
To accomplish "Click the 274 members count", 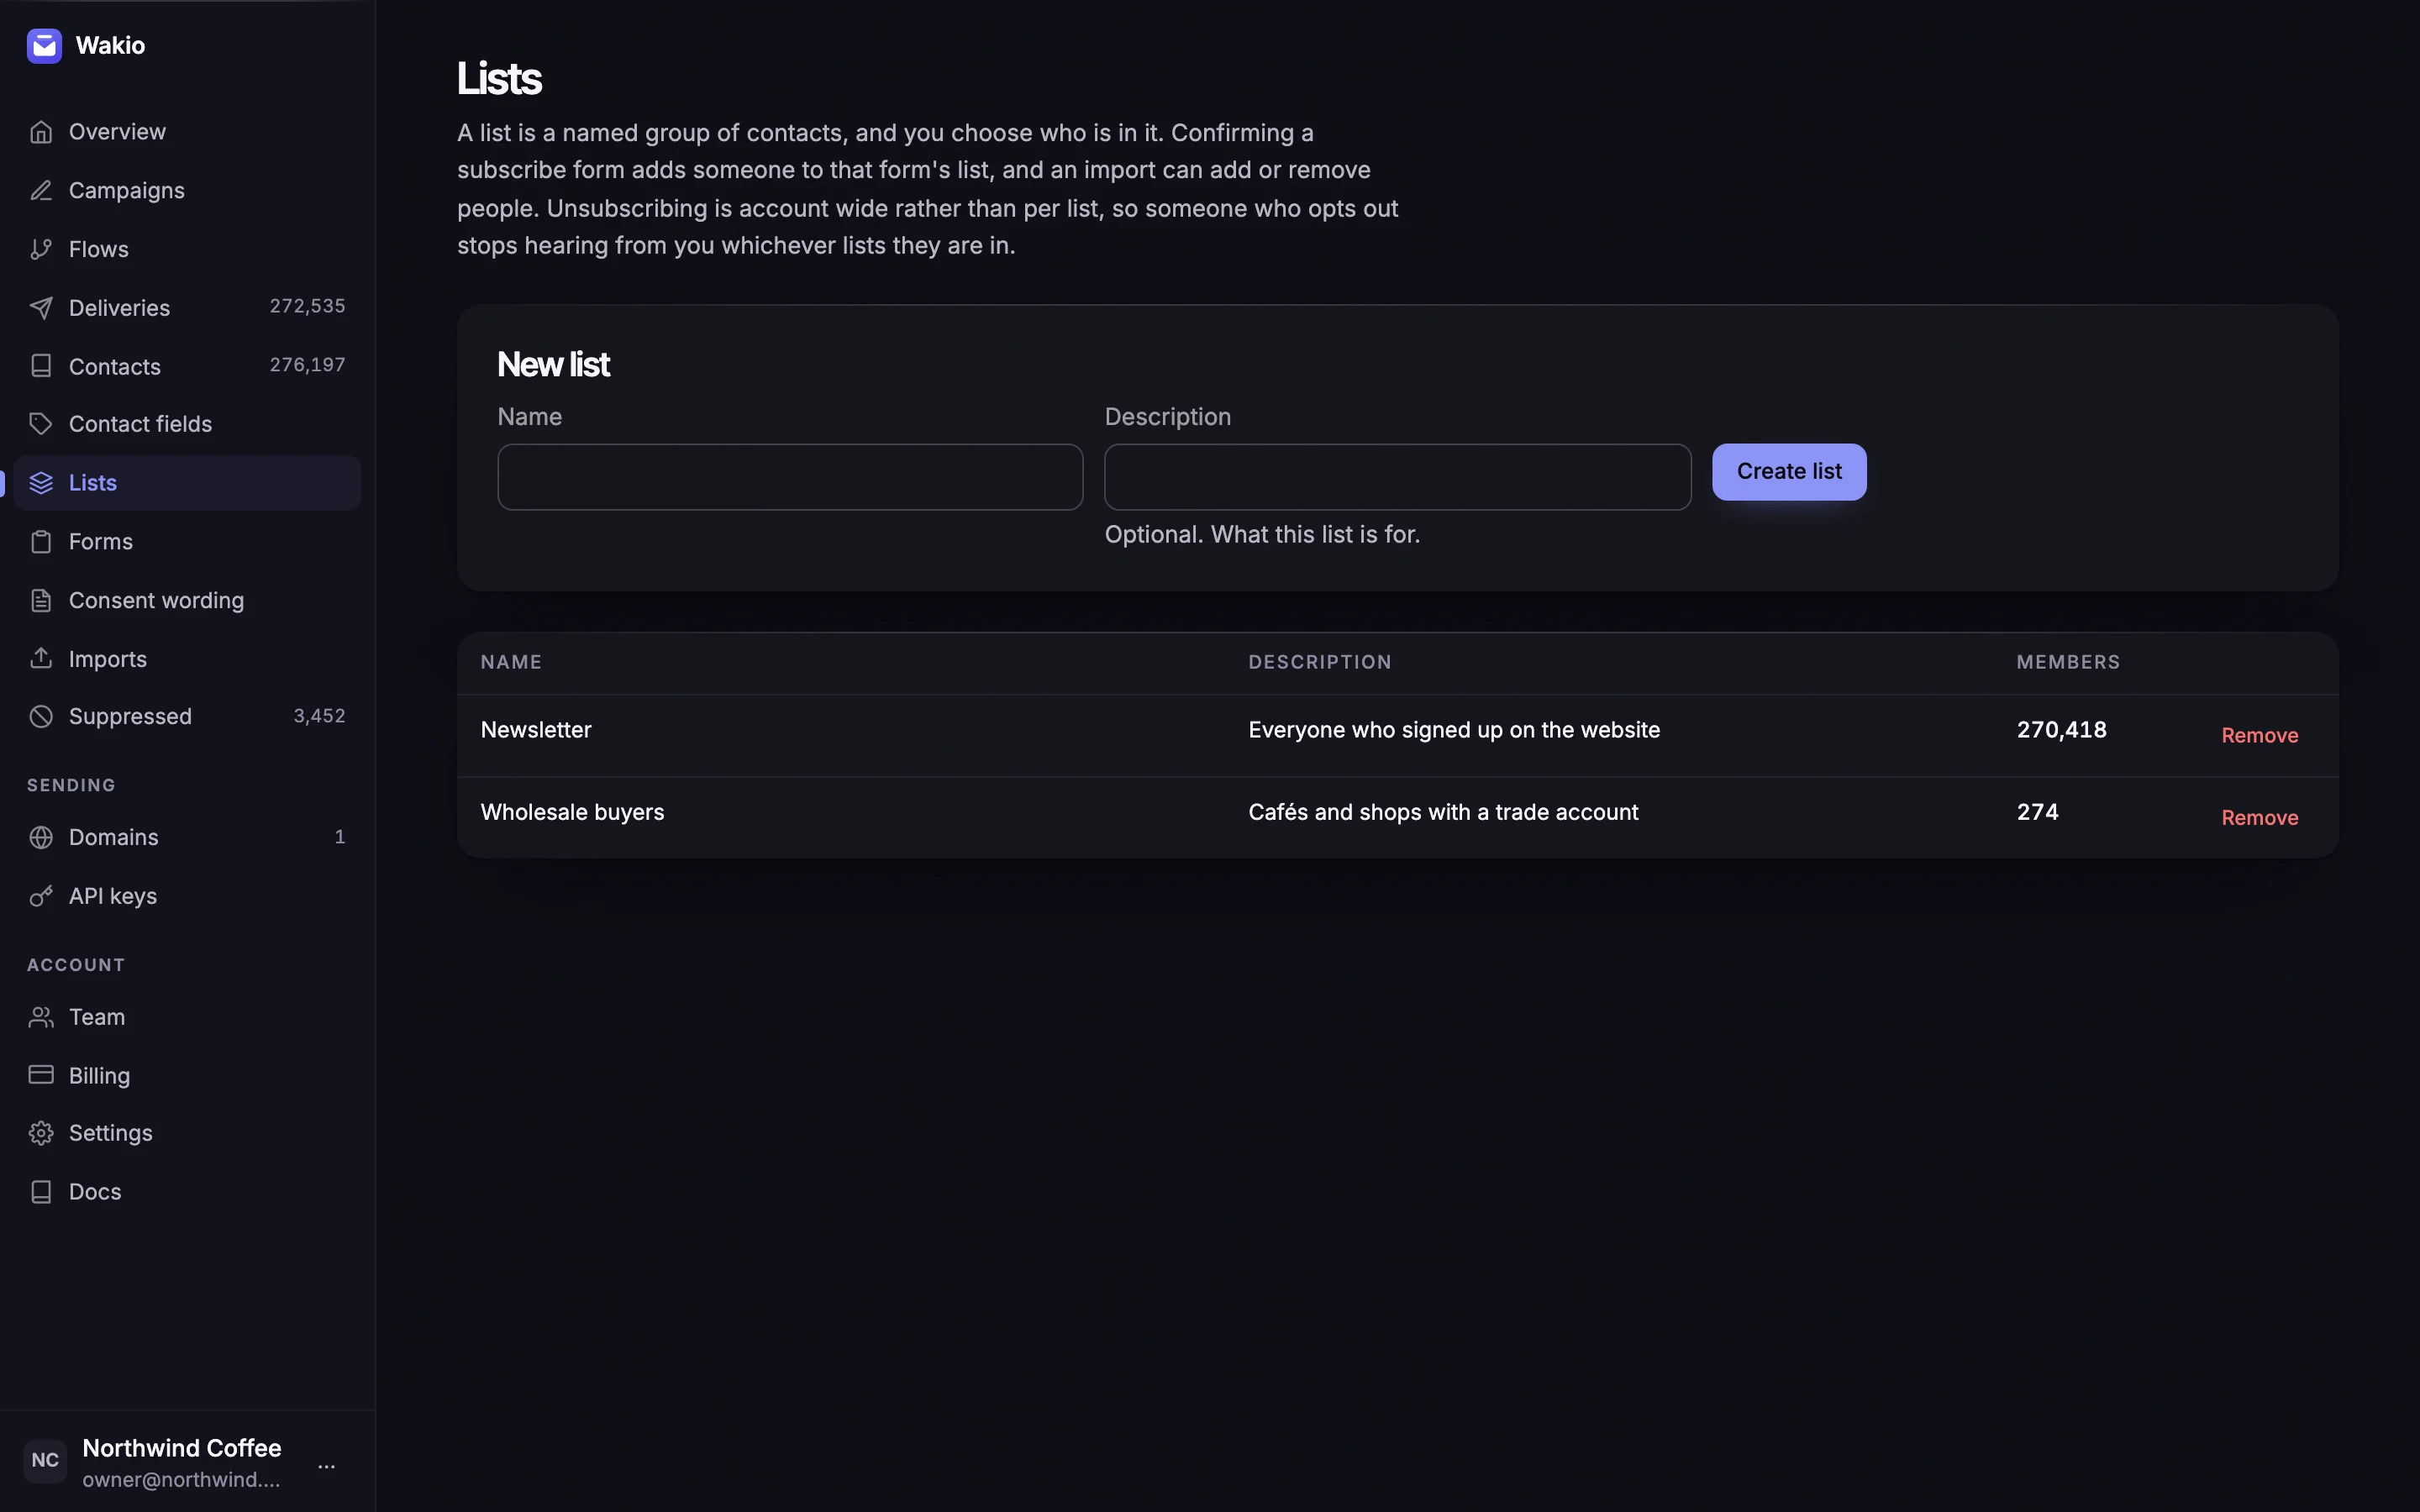I will [2037, 812].
